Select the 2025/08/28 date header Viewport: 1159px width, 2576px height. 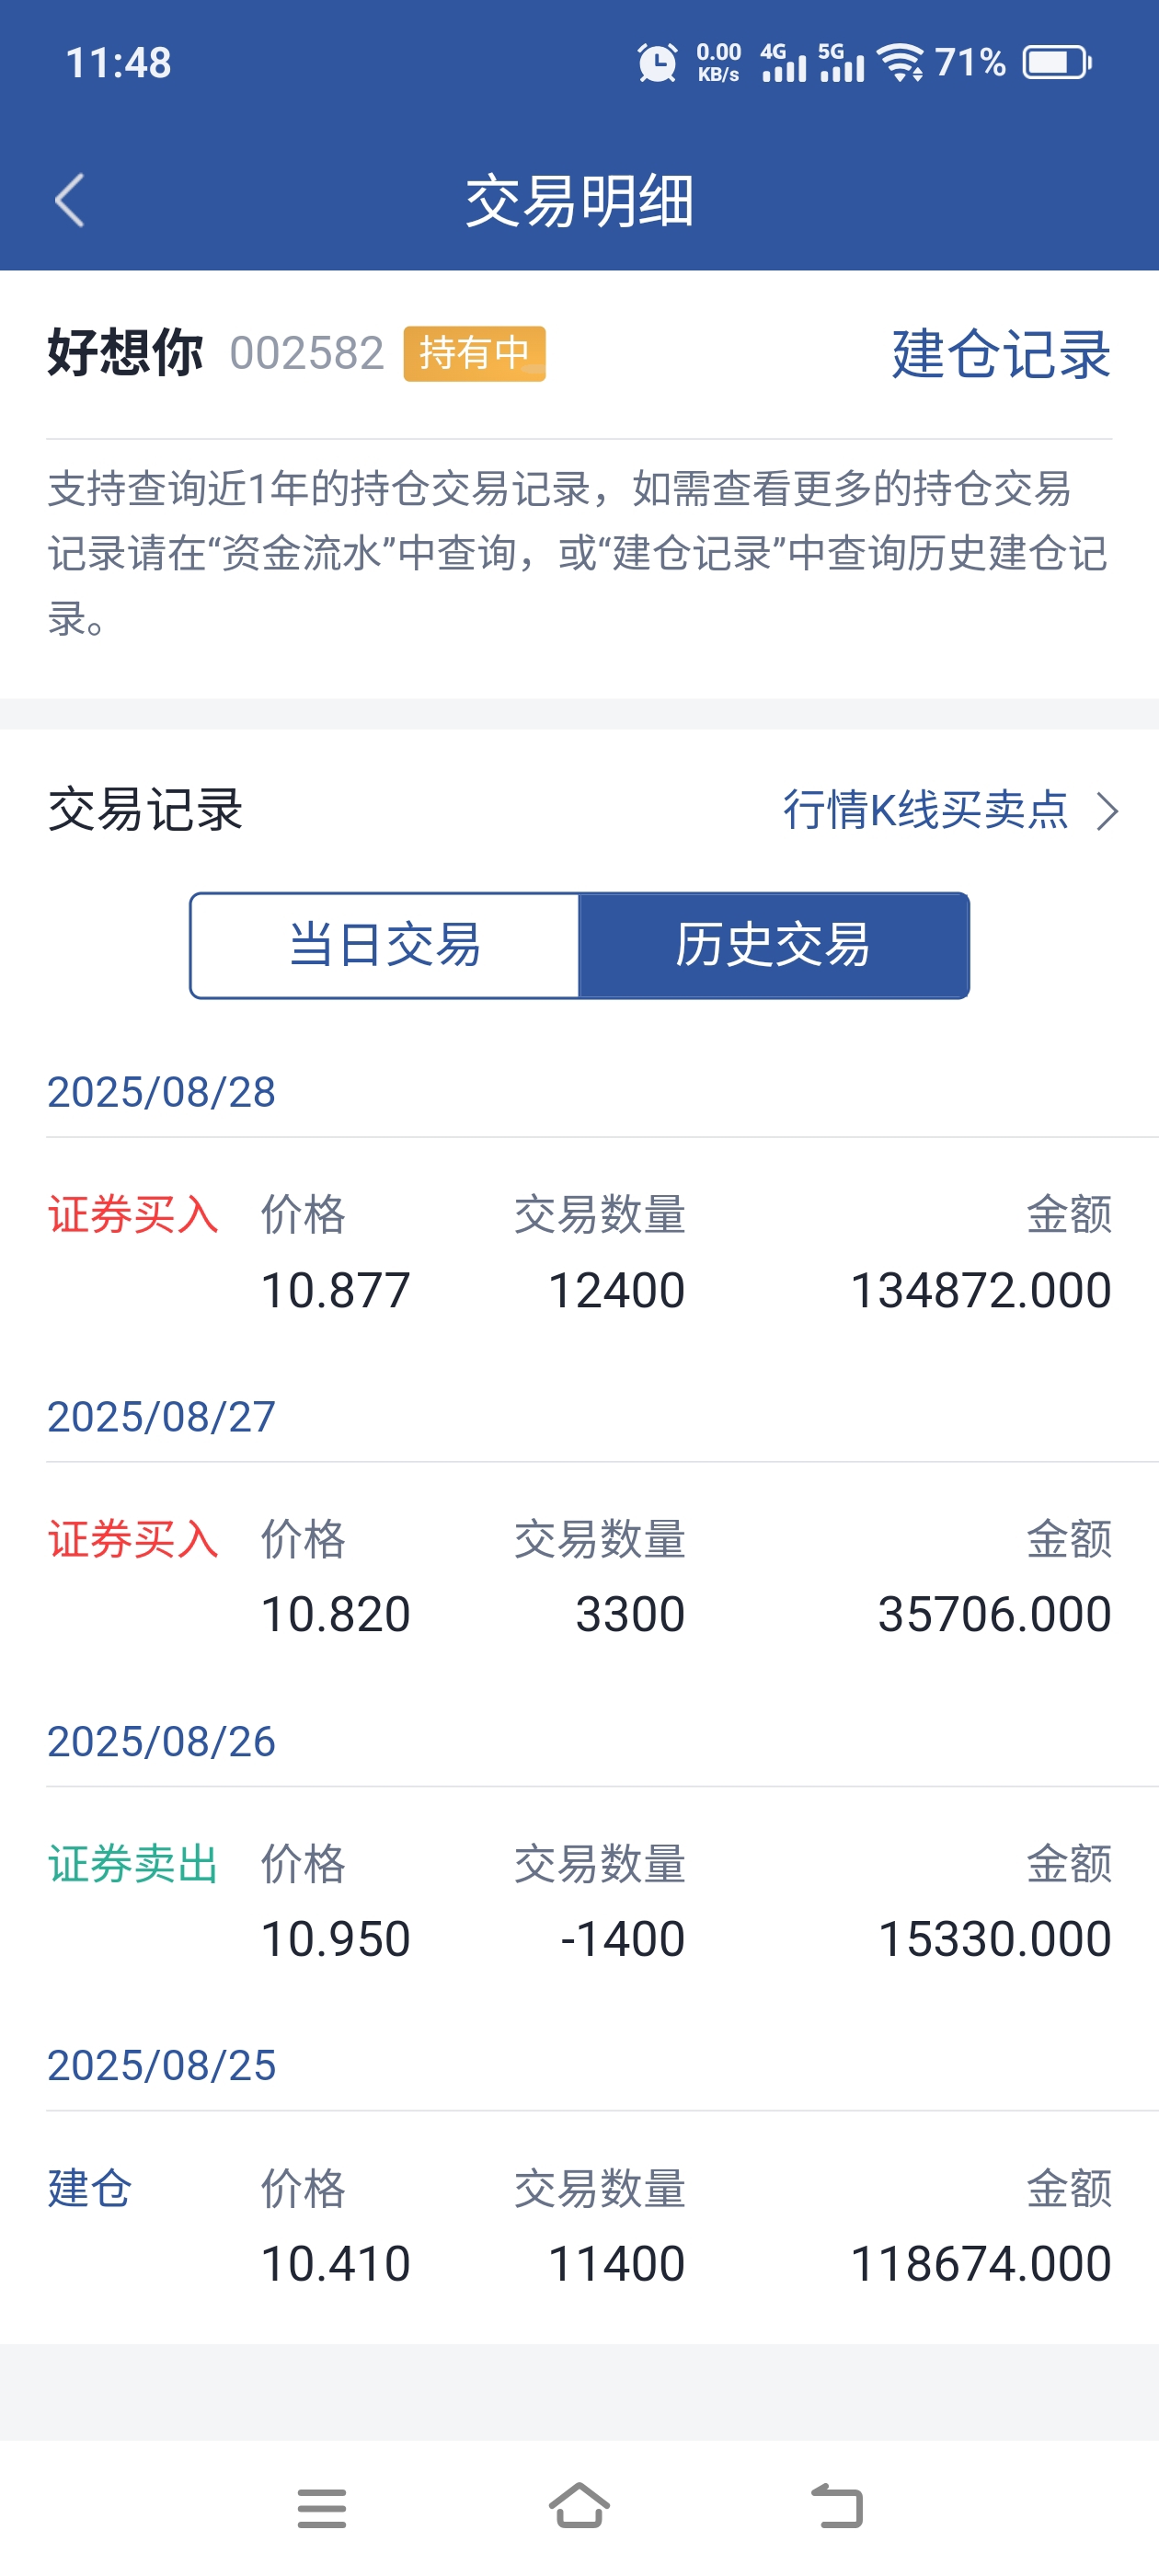point(161,1092)
